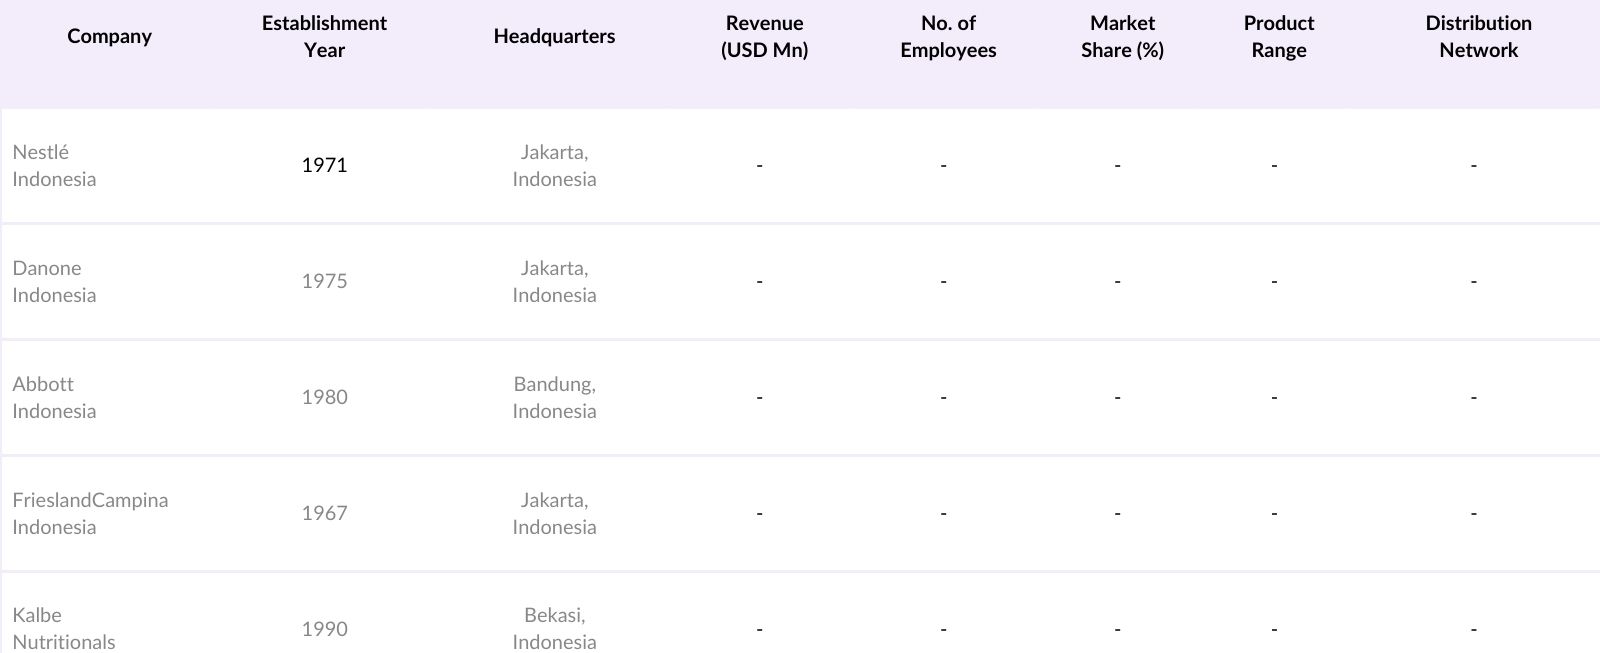Image resolution: width=1600 pixels, height=653 pixels.
Task: Click the Headquarters column header
Action: click(554, 36)
